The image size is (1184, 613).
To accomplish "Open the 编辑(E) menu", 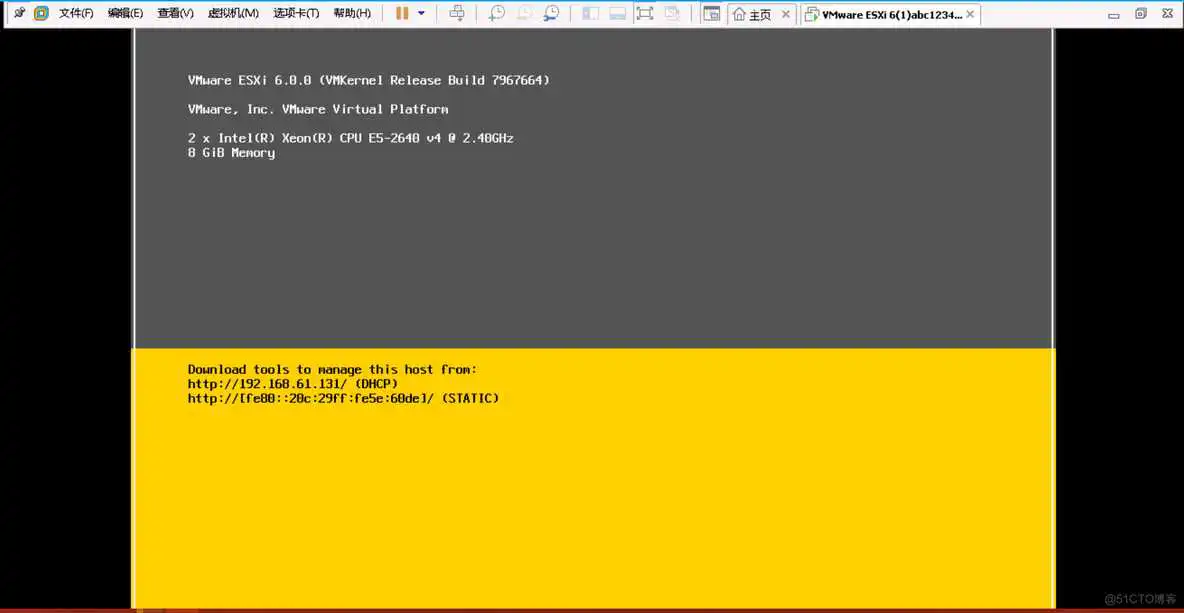I will coord(125,14).
